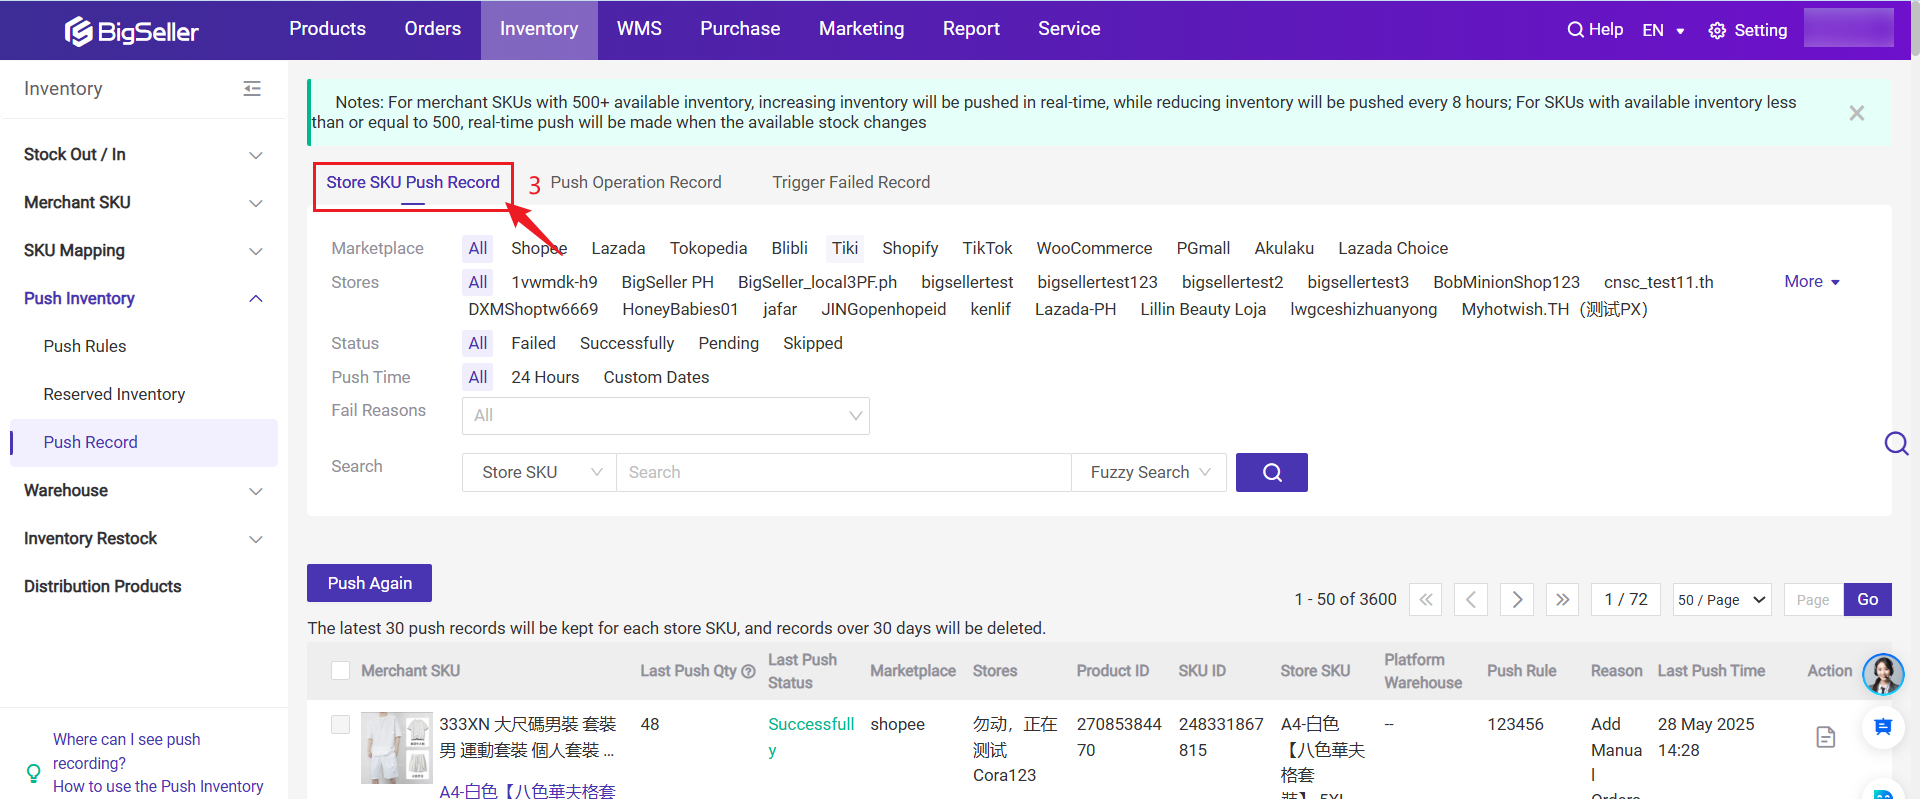
Task: Click the Go page button
Action: point(1867,600)
